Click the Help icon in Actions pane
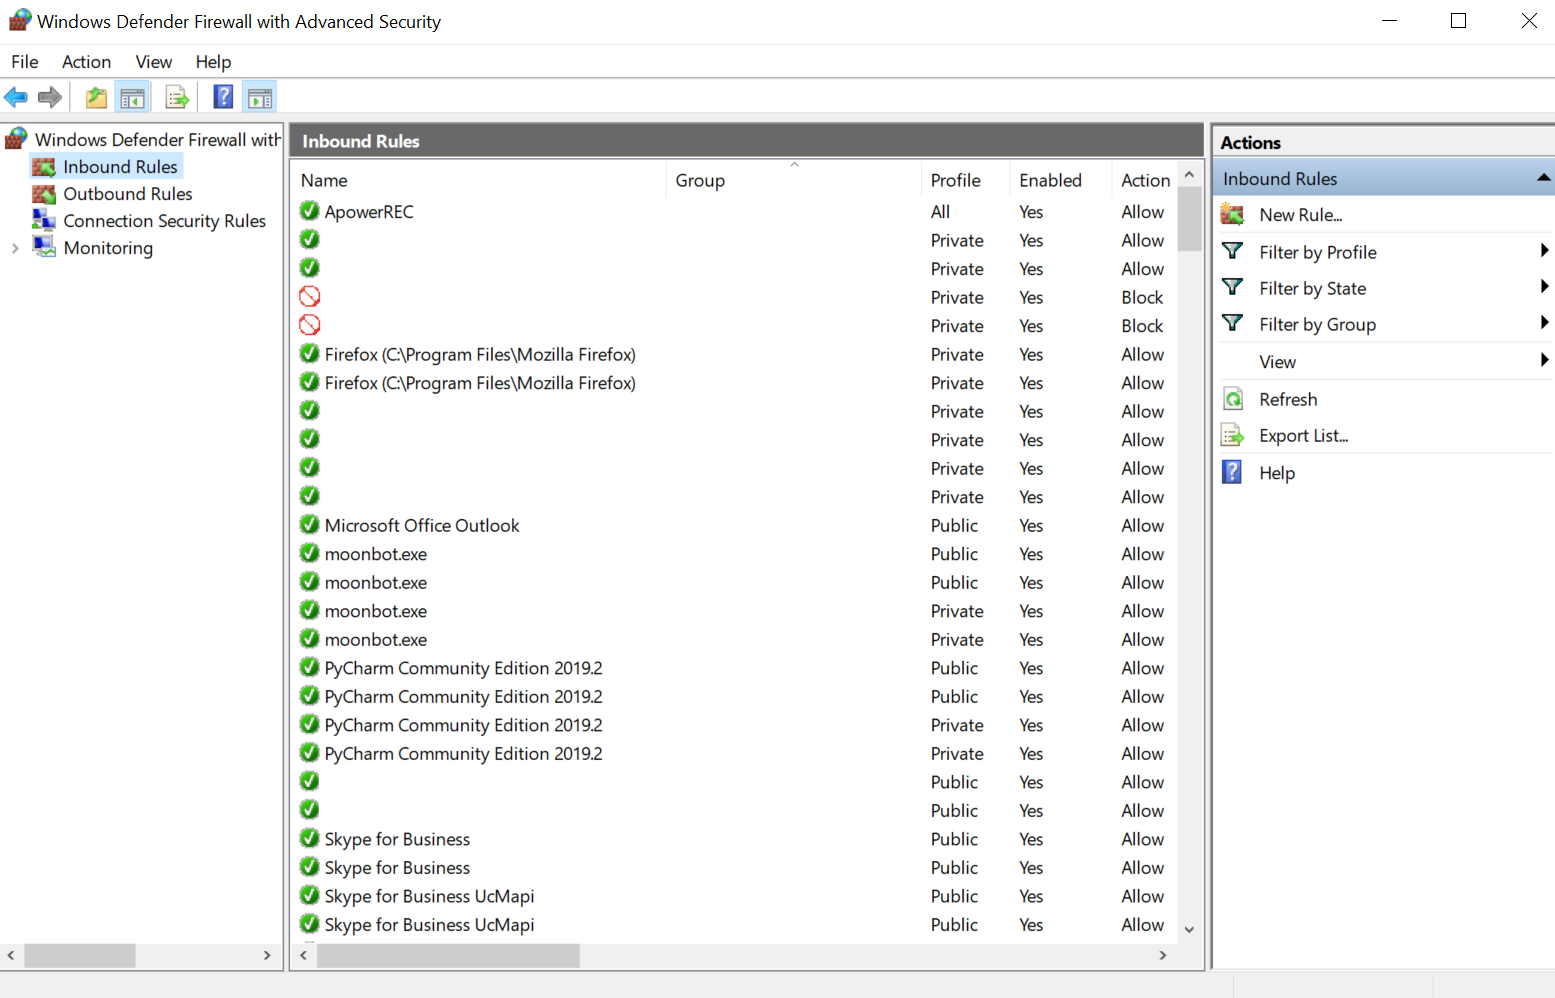The image size is (1555, 998). click(1233, 472)
